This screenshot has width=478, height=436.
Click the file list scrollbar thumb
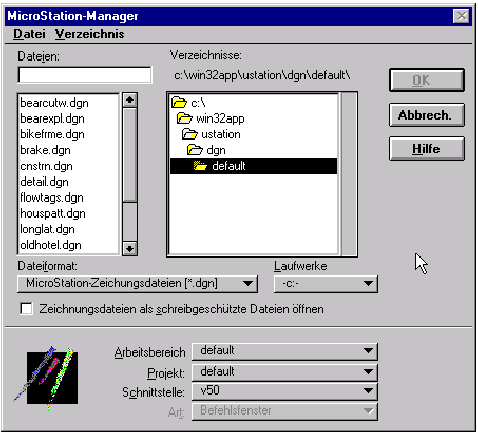tap(130, 154)
